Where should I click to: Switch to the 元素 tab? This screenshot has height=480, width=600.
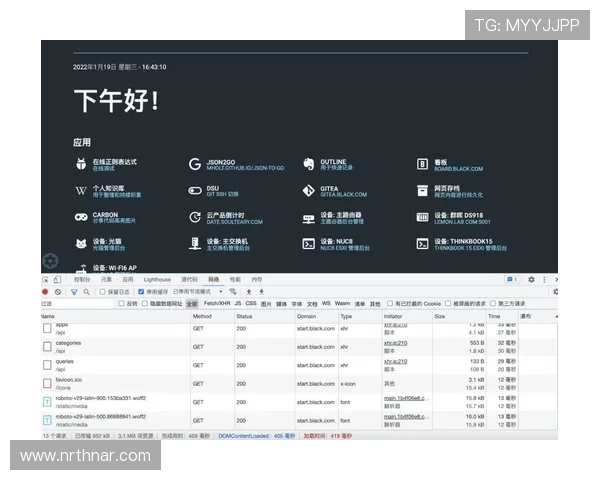(x=106, y=280)
